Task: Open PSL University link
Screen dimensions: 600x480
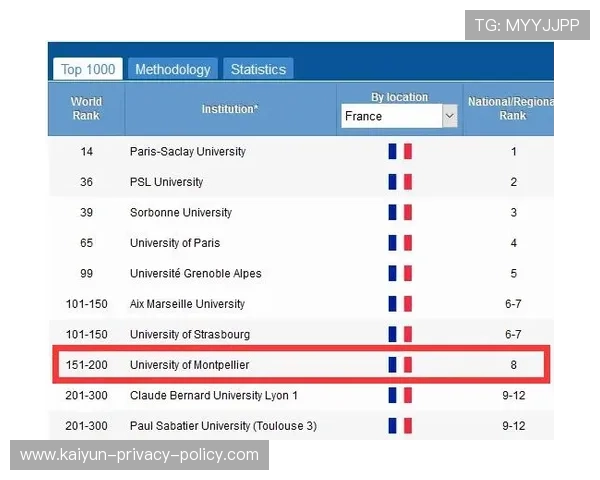Action: (x=166, y=182)
